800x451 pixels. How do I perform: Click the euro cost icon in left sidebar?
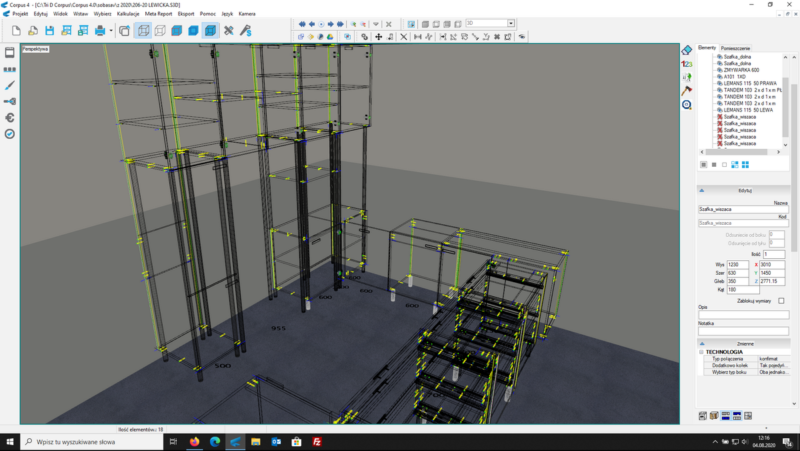(x=9, y=117)
